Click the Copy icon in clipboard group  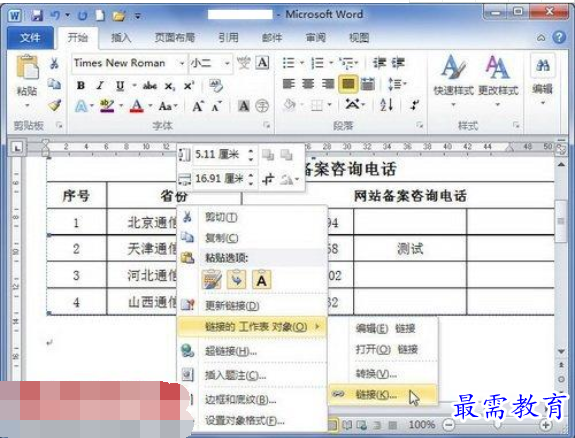[54, 84]
